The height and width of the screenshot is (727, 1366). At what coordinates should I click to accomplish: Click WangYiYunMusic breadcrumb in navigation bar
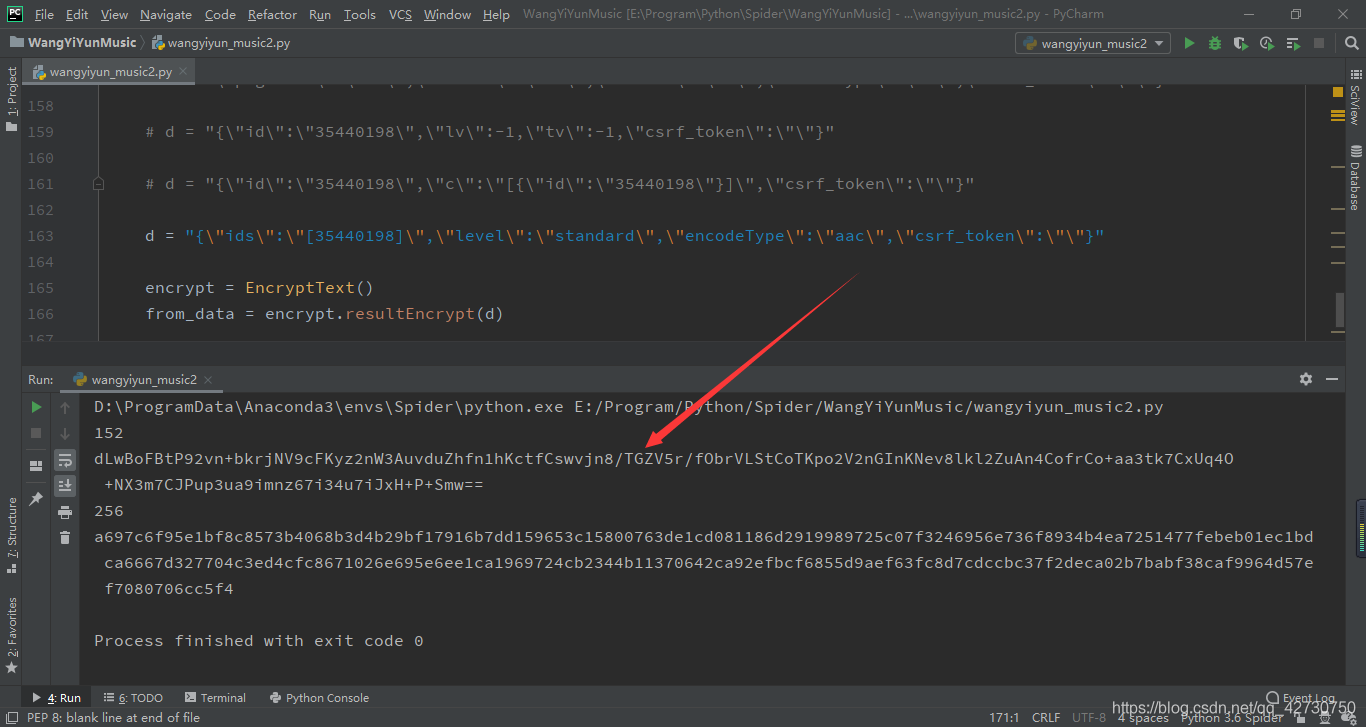(x=73, y=43)
